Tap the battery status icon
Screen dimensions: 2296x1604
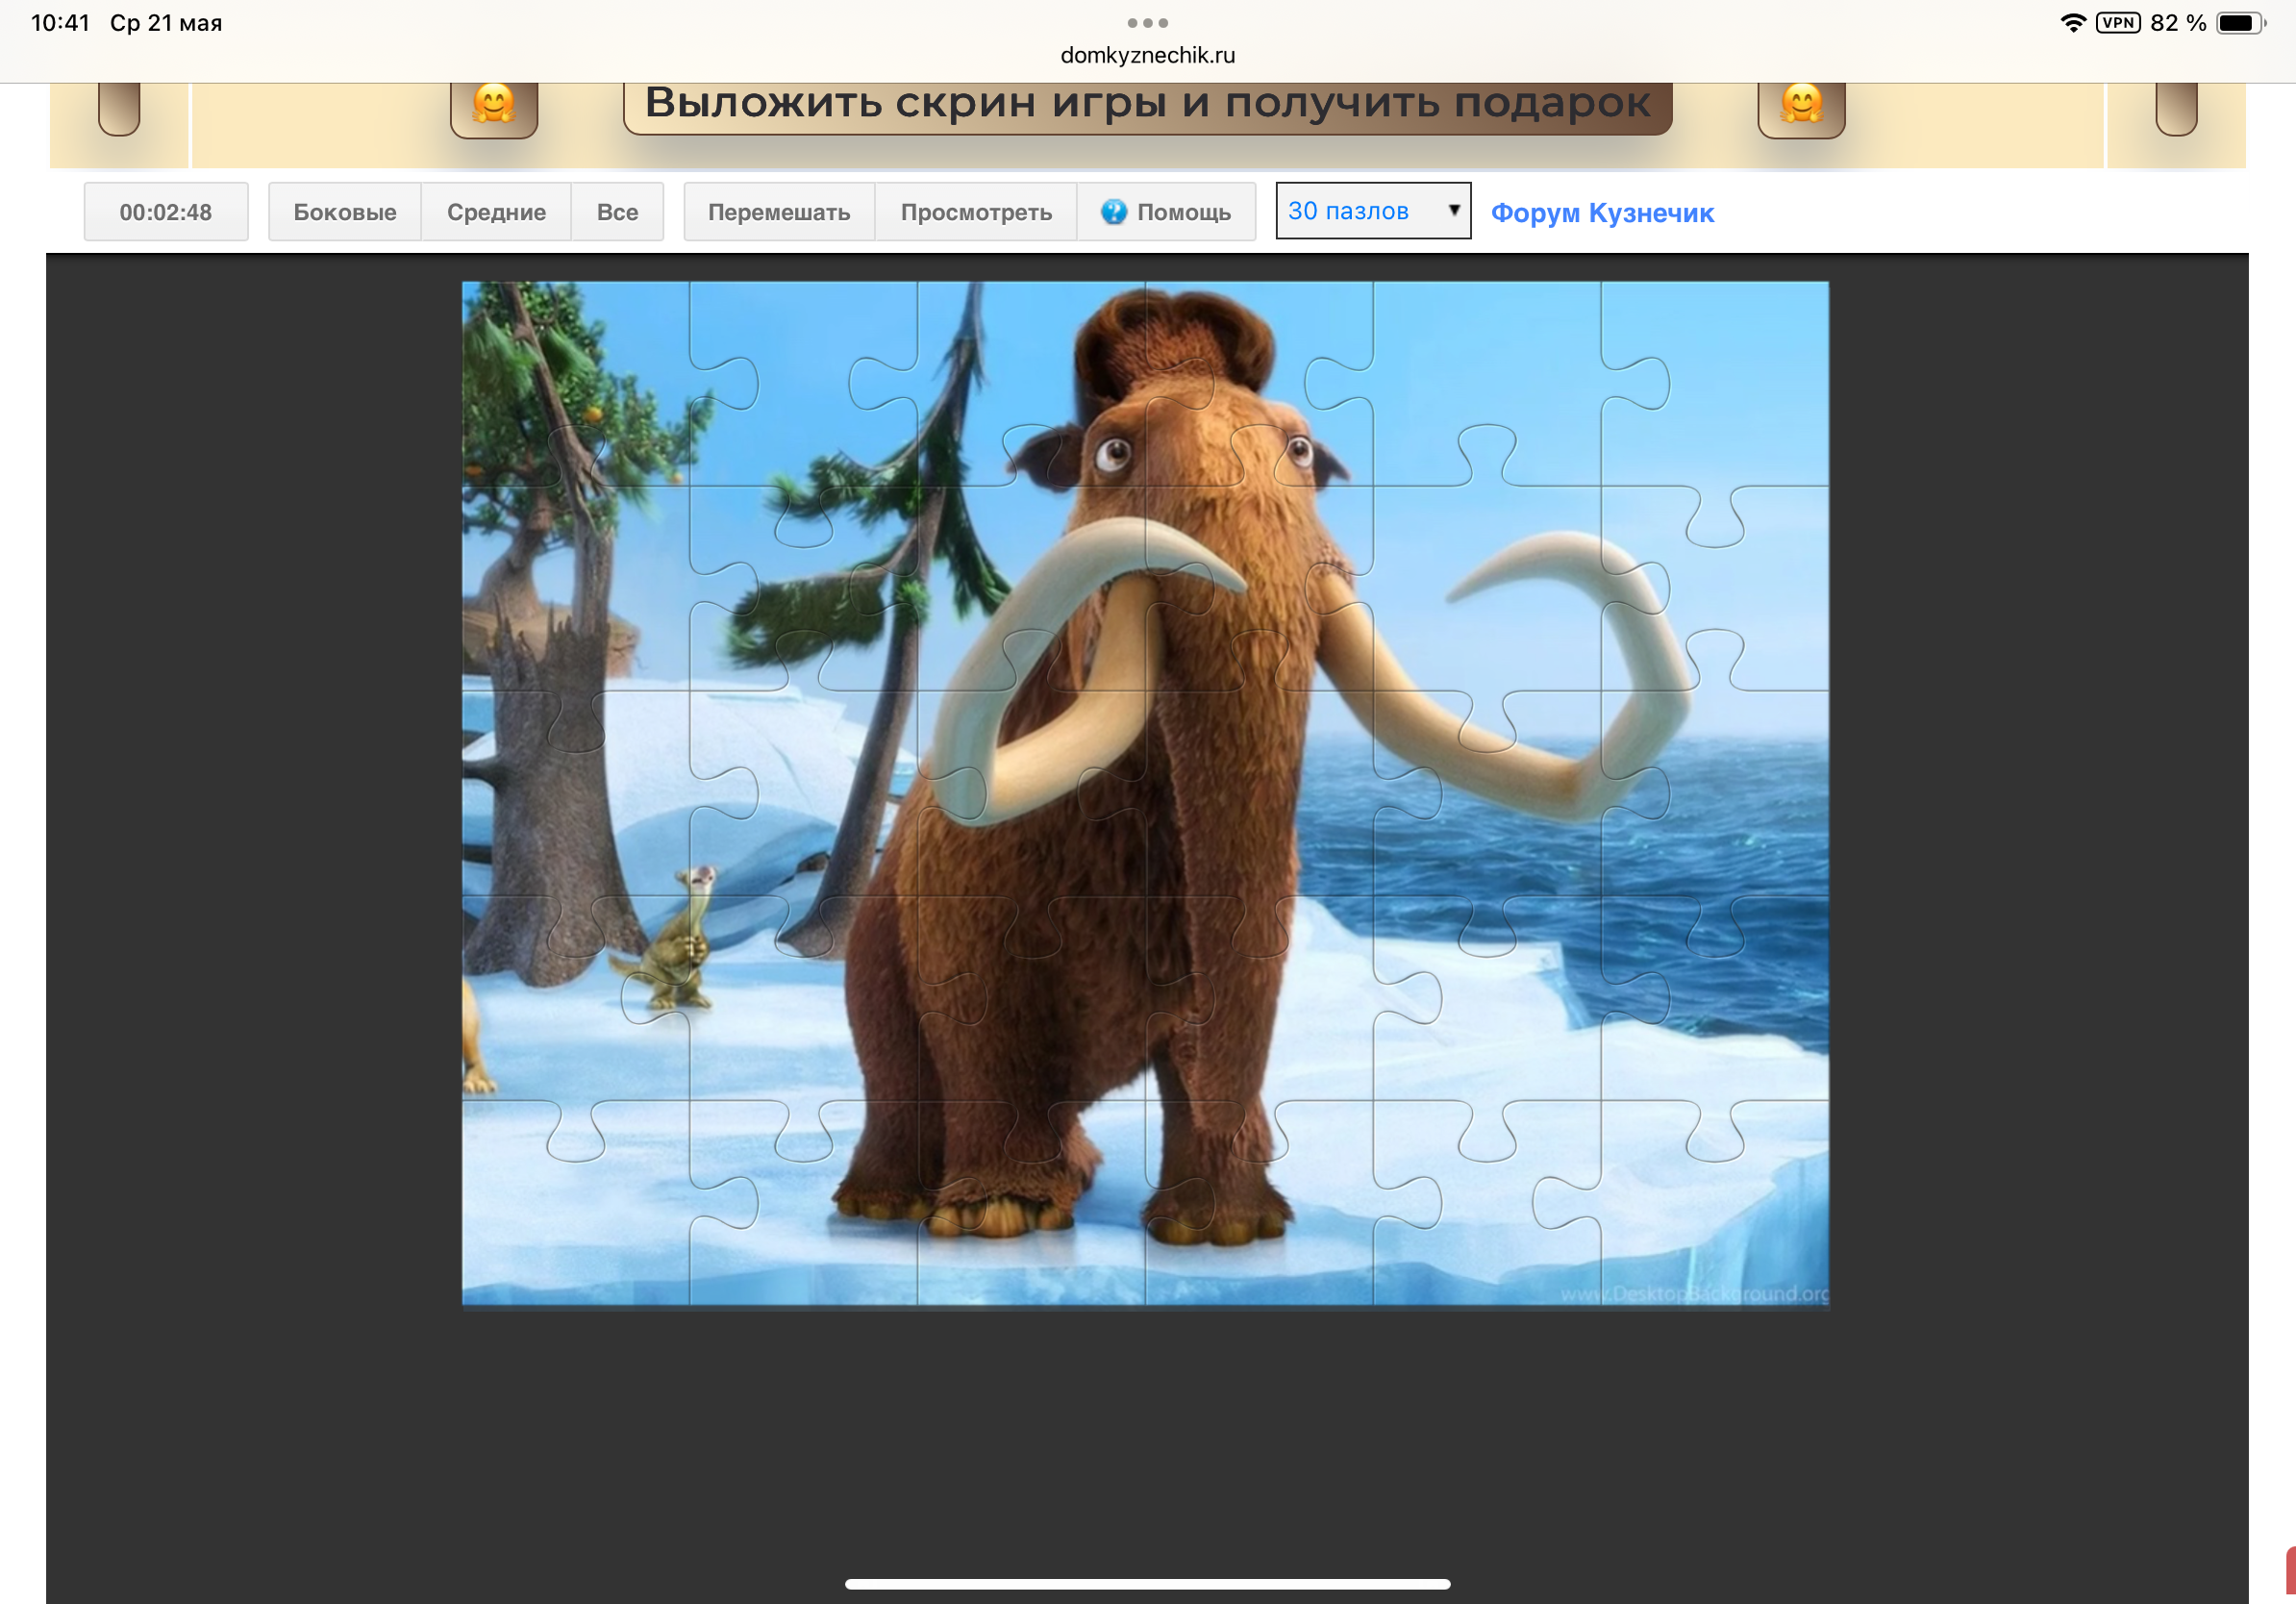(2240, 22)
